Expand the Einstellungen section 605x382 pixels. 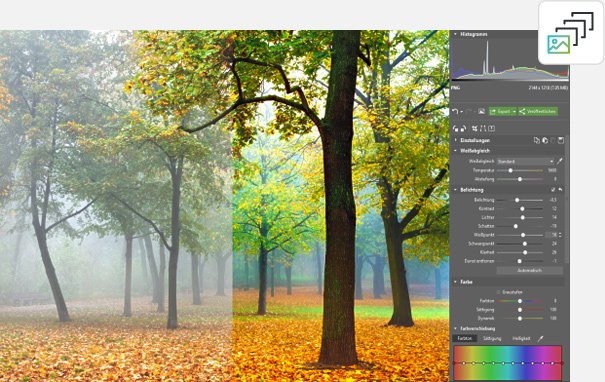pyautogui.click(x=455, y=140)
